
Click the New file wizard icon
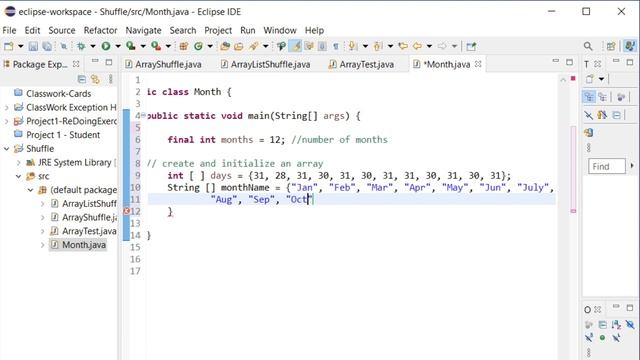click(x=8, y=47)
